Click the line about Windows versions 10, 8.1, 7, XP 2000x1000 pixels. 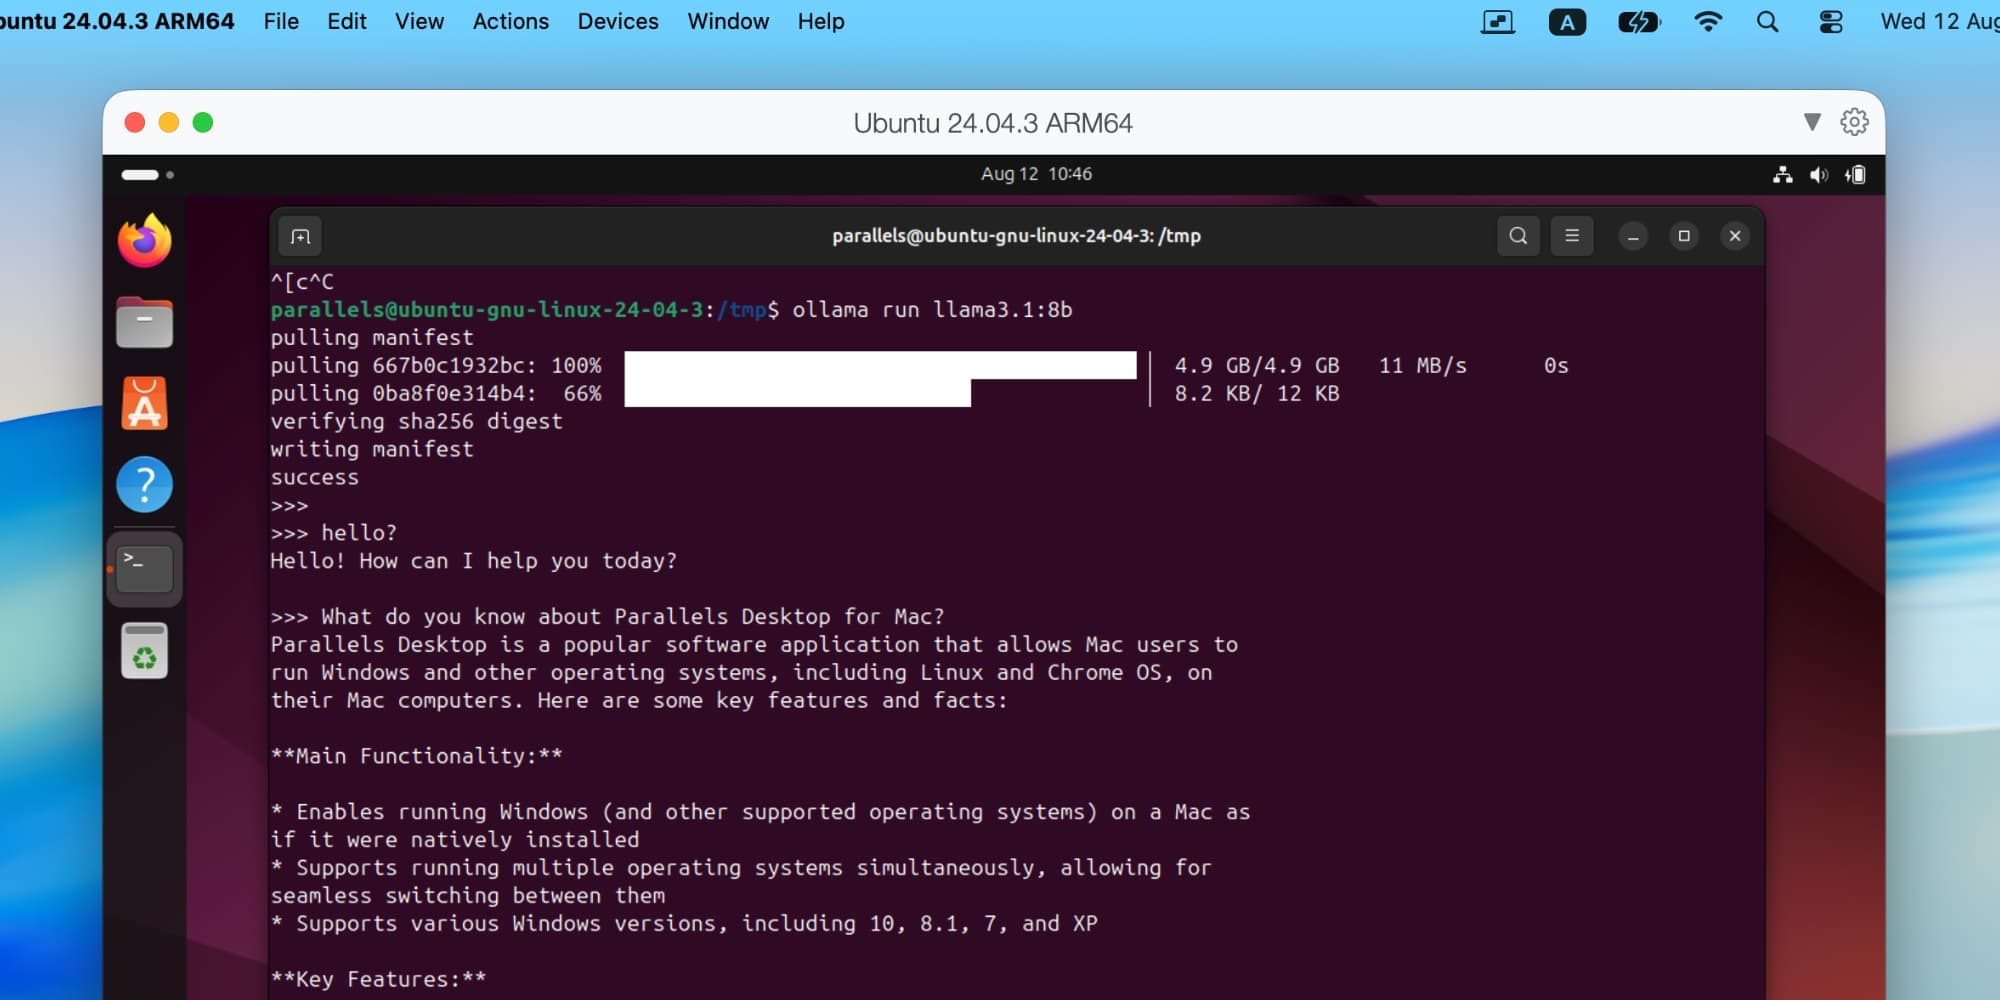(684, 924)
